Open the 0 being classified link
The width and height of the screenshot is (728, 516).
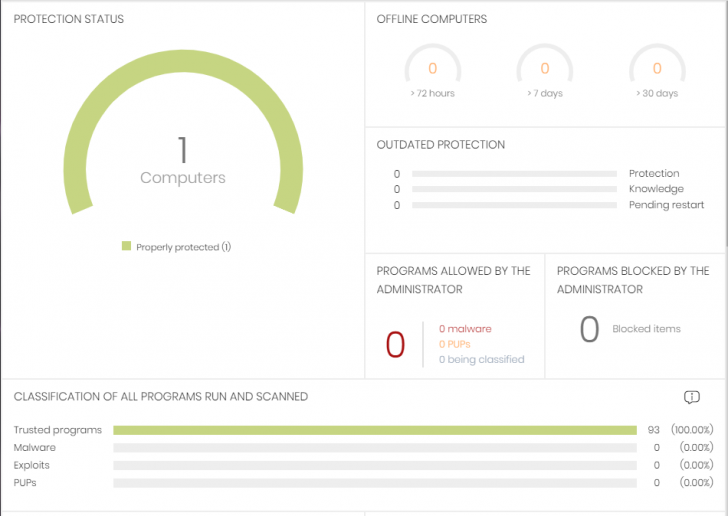tap(481, 359)
